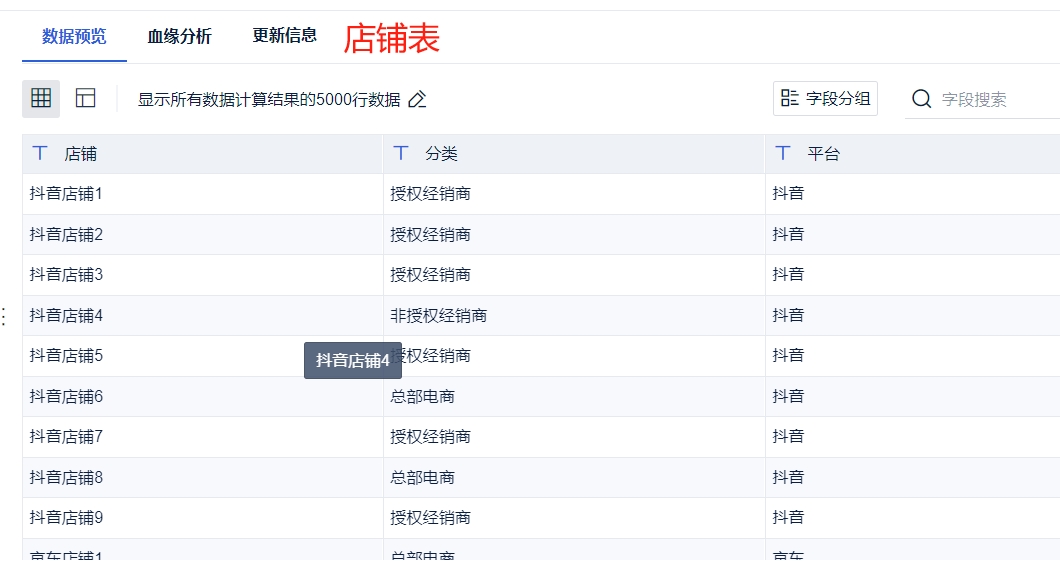Switch to grid table view icon
The image size is (1060, 583).
click(x=41, y=99)
